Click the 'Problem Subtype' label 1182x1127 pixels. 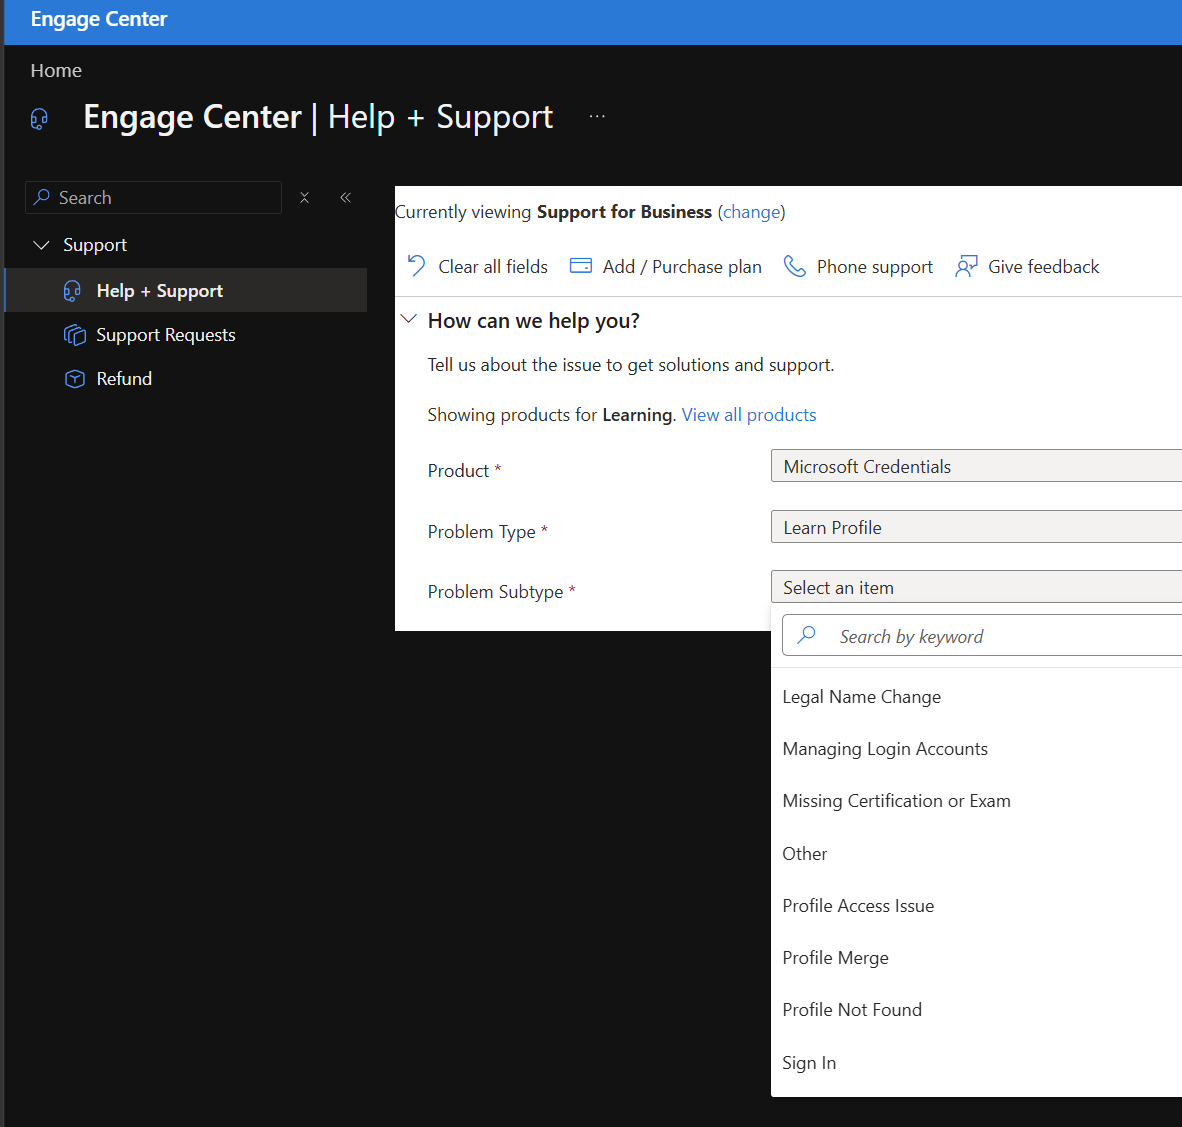pyautogui.click(x=495, y=592)
